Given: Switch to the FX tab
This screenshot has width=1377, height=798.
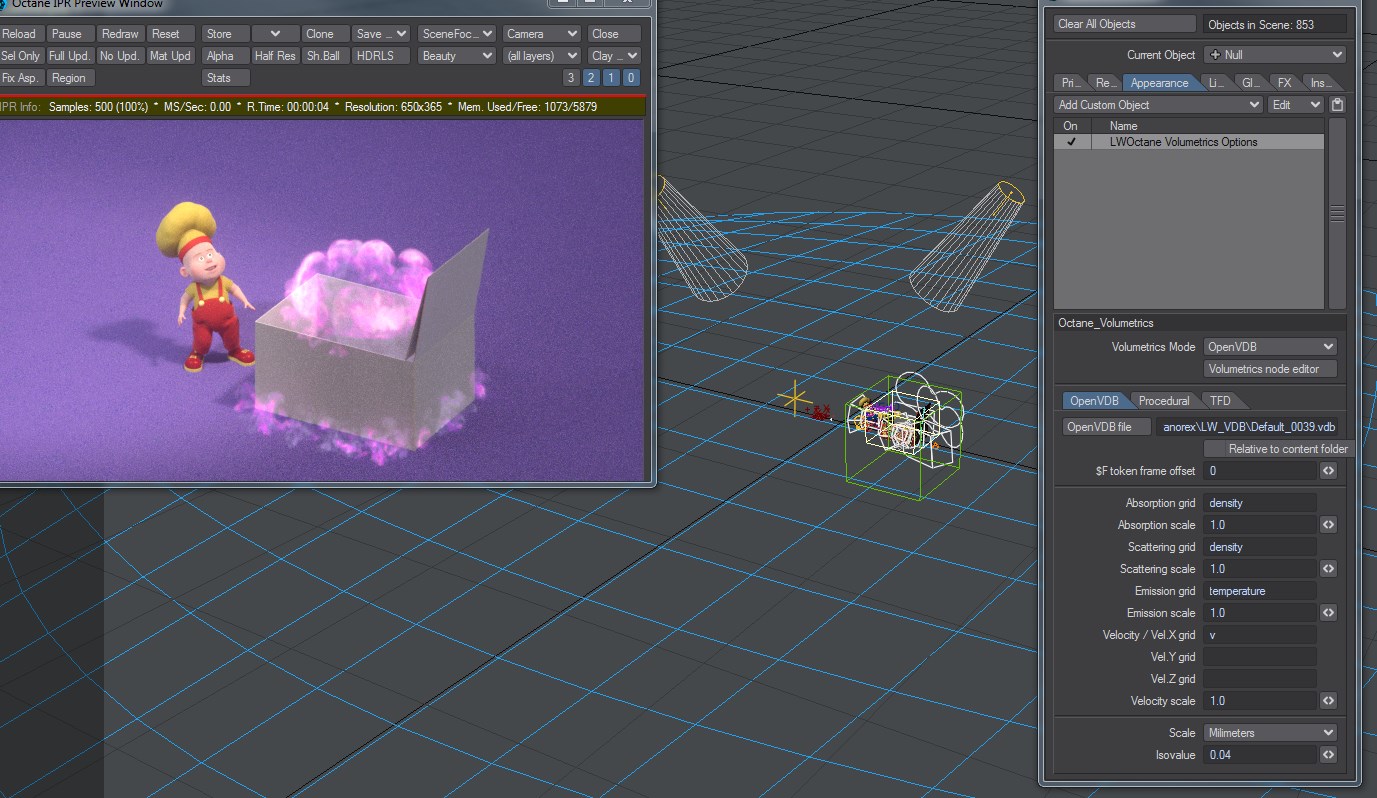Looking at the screenshot, I should click(1284, 83).
